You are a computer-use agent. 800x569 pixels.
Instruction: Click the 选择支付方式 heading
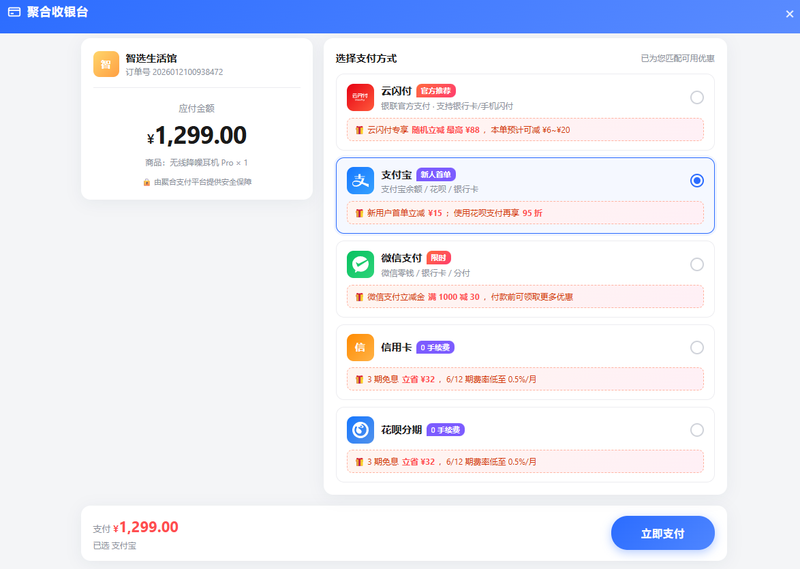[x=366, y=59]
